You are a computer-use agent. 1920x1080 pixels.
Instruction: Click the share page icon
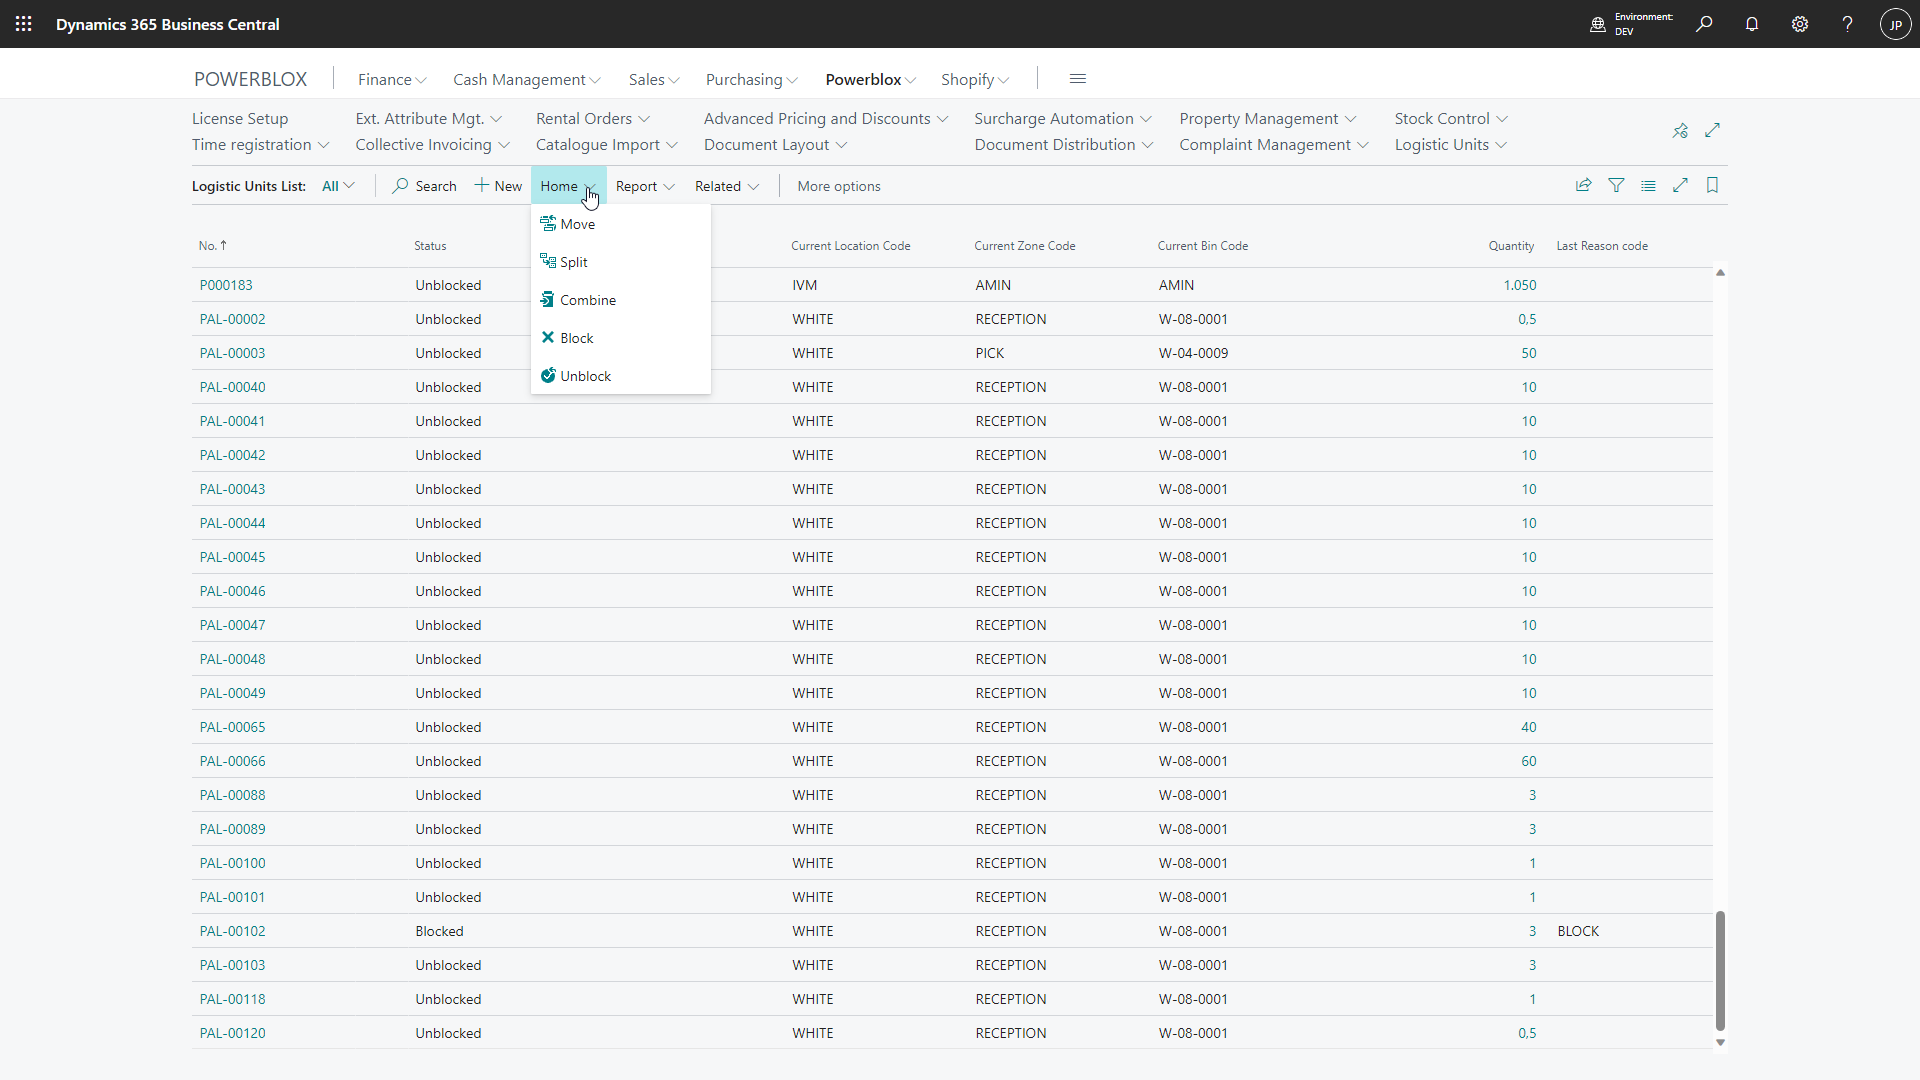point(1584,185)
